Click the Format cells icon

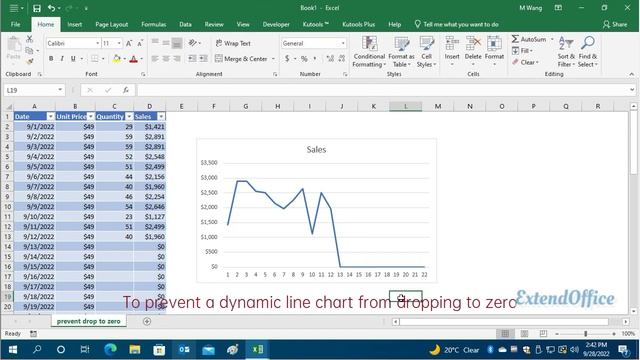494,43
